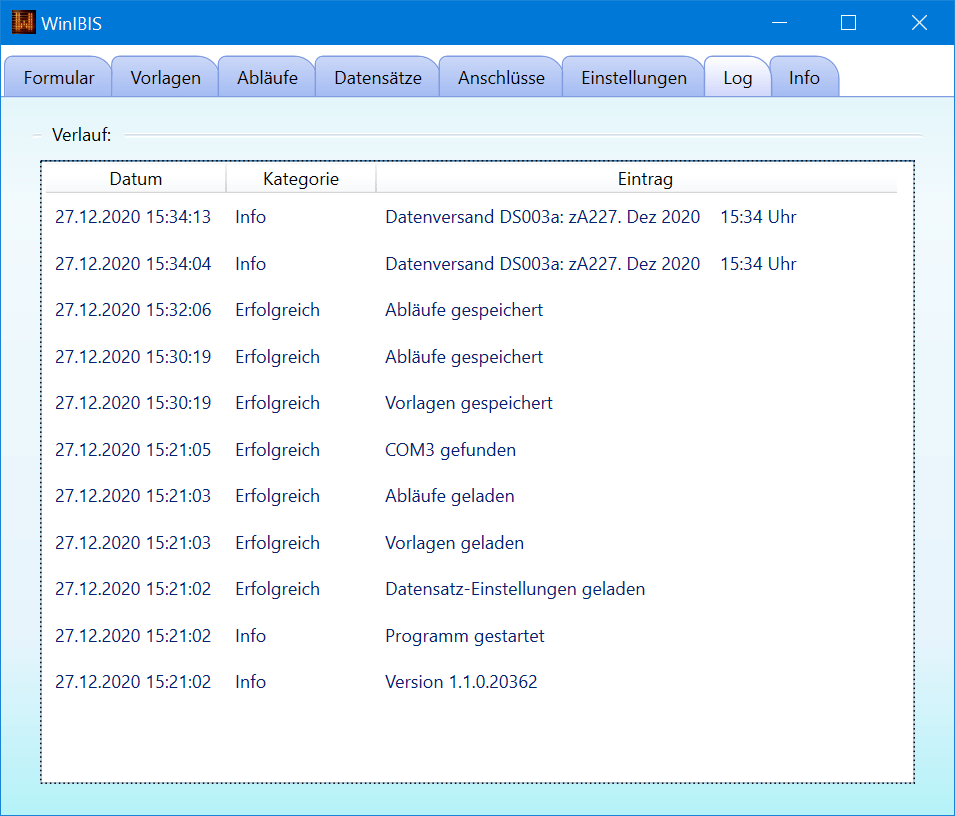The image size is (955, 816).
Task: Sort by the Datum column header
Action: coord(136,179)
